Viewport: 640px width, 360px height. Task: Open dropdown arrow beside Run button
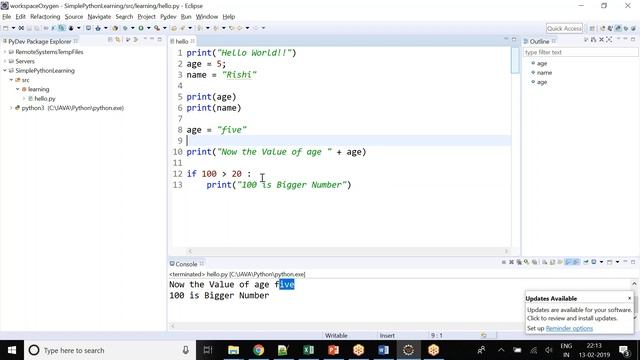pos(149,28)
